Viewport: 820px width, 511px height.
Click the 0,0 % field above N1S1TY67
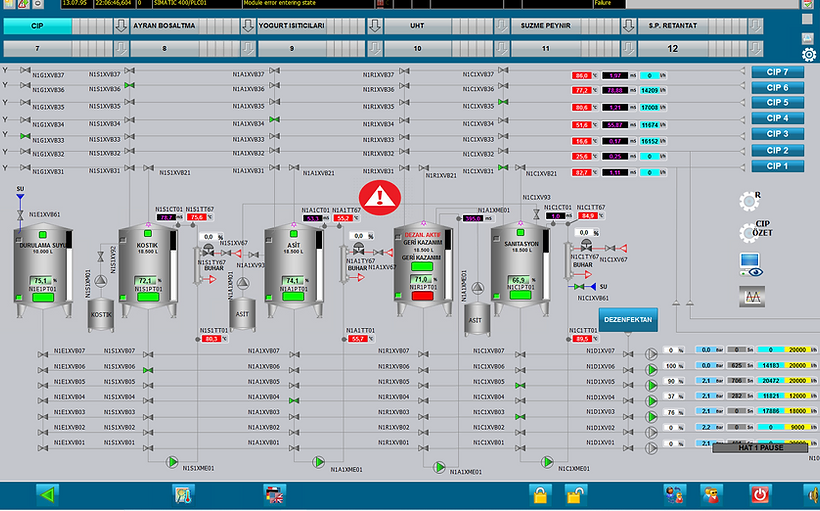(213, 236)
